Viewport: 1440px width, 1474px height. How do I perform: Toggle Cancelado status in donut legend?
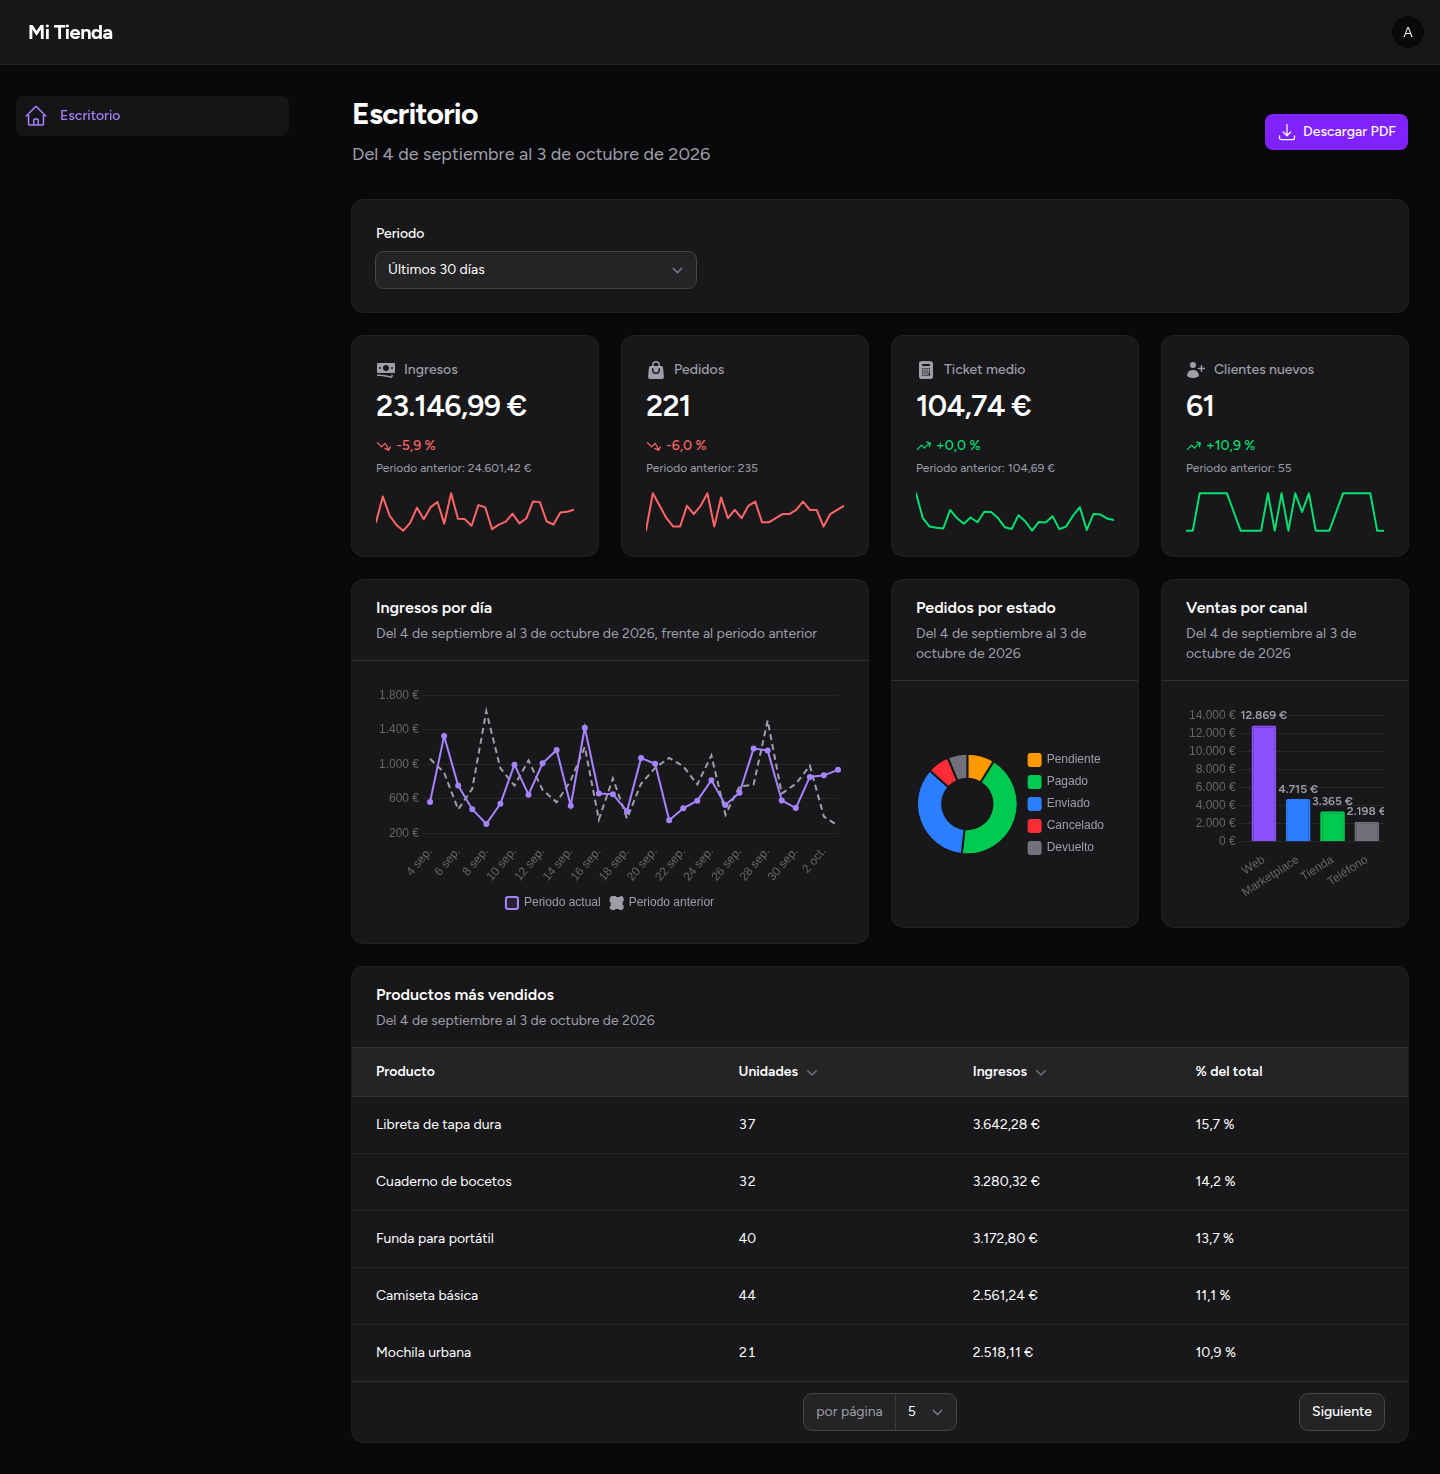[x=1066, y=826]
